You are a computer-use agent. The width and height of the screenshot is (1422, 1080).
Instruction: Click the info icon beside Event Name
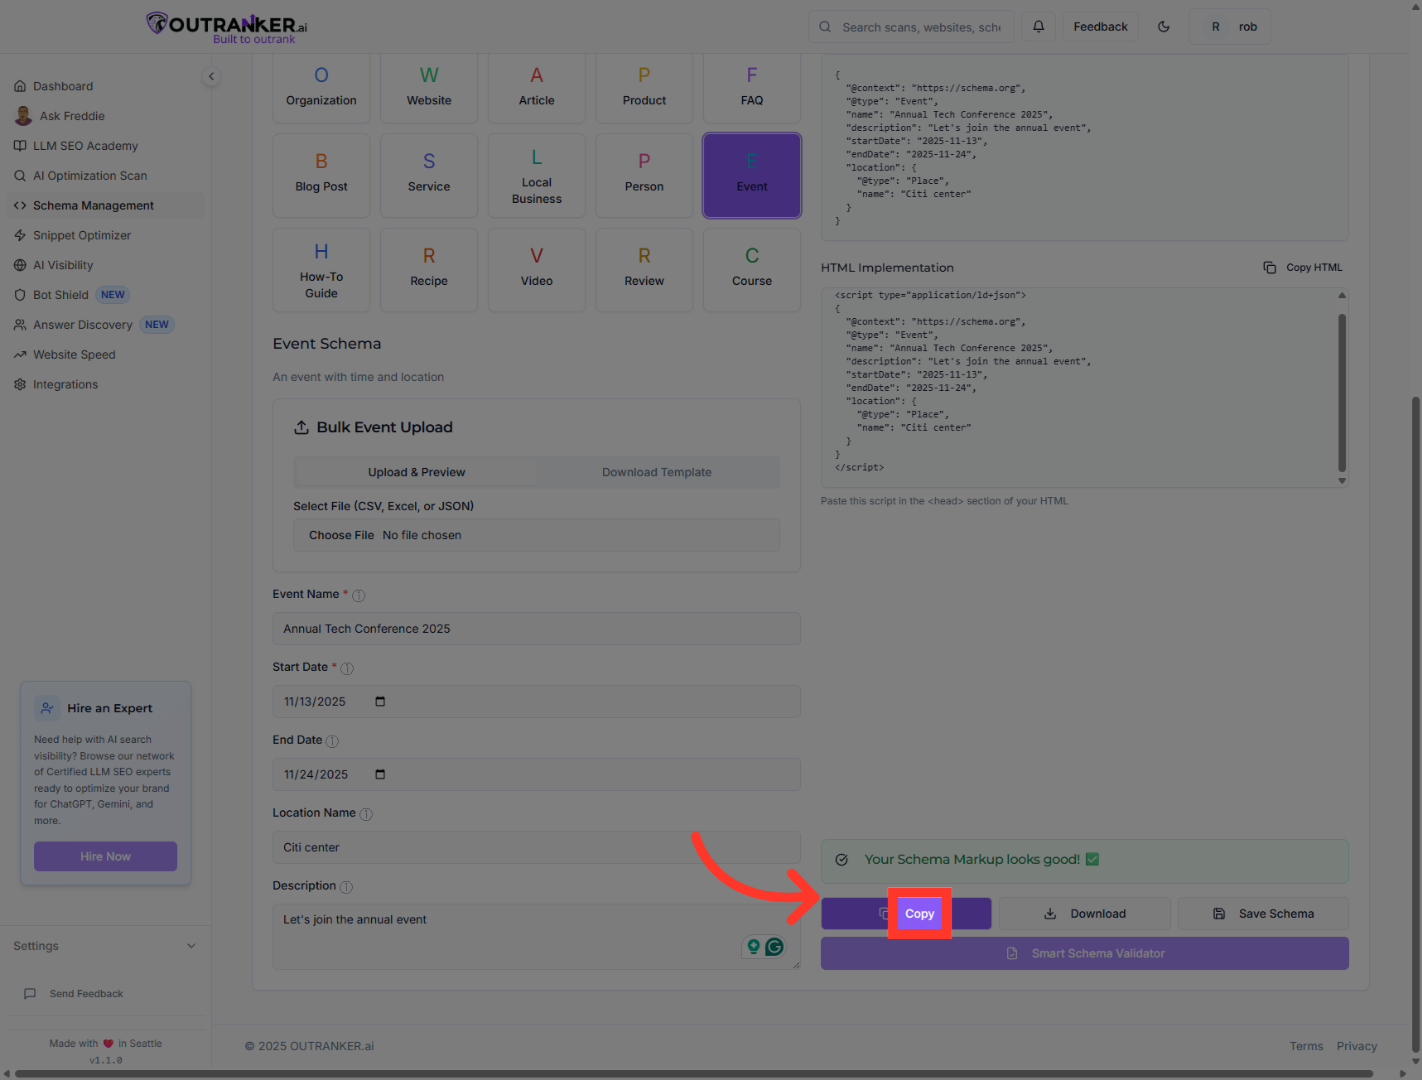(359, 596)
